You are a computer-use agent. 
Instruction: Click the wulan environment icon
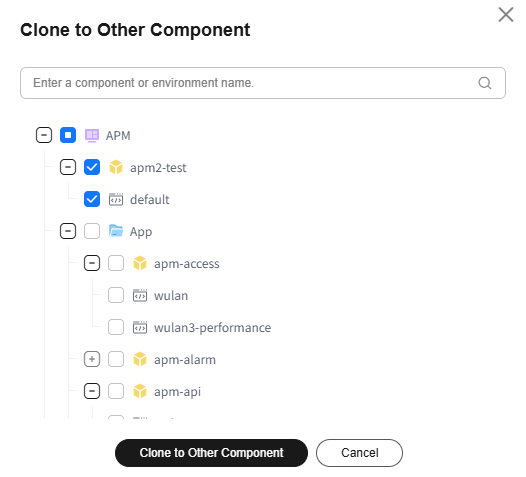pos(140,295)
